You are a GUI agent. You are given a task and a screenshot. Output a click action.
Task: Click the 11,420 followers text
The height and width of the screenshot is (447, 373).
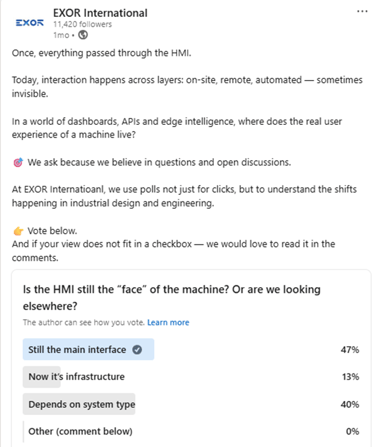pos(83,24)
